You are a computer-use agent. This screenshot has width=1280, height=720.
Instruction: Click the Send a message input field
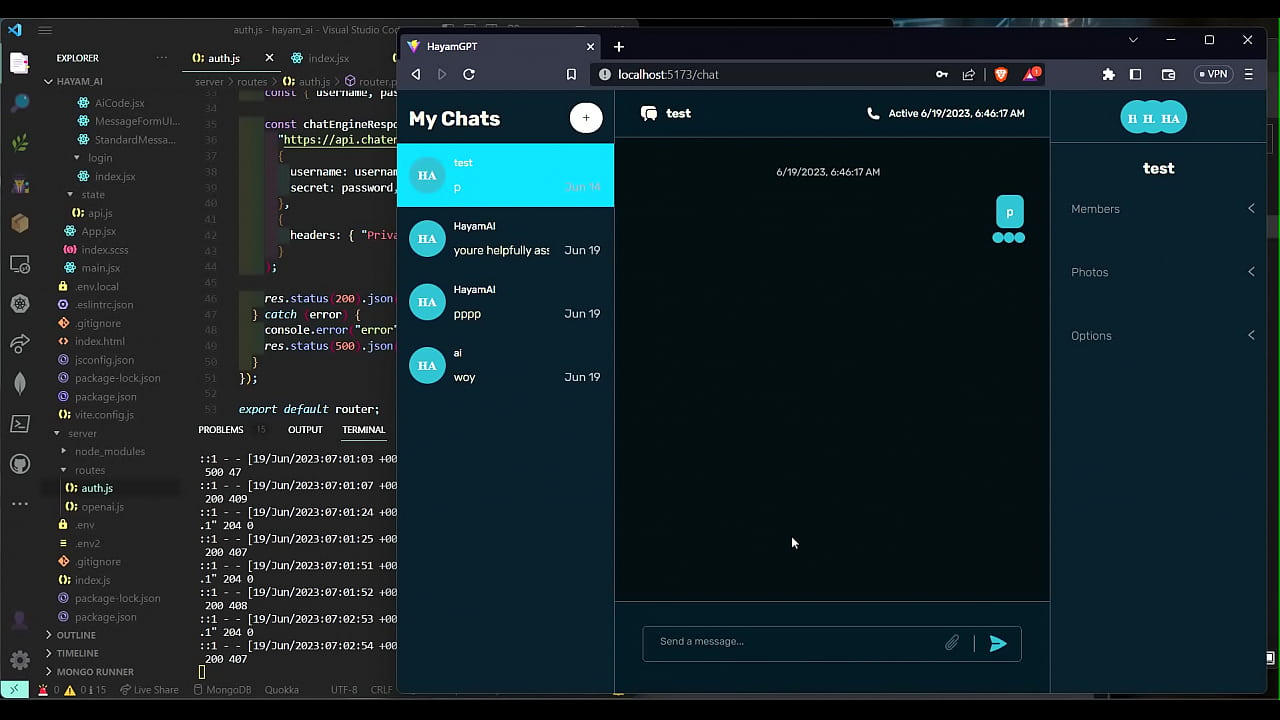click(x=790, y=641)
